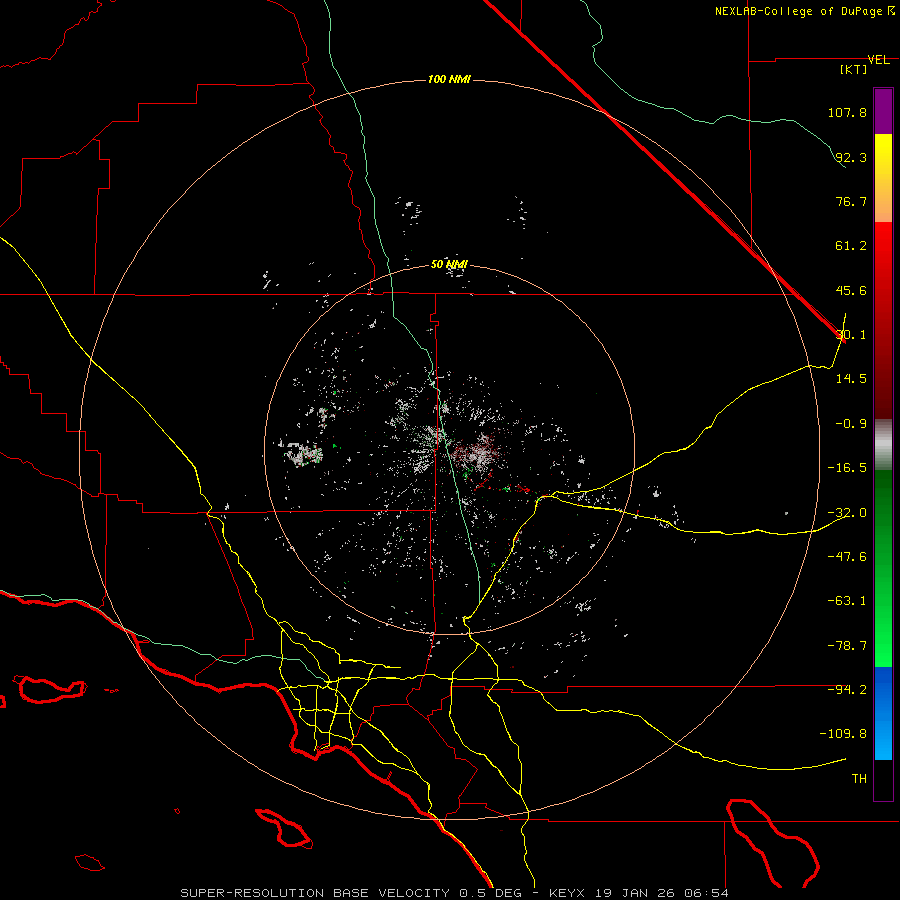Click the -0.9 velocity value
Image resolution: width=900 pixels, height=900 pixels.
pos(851,424)
